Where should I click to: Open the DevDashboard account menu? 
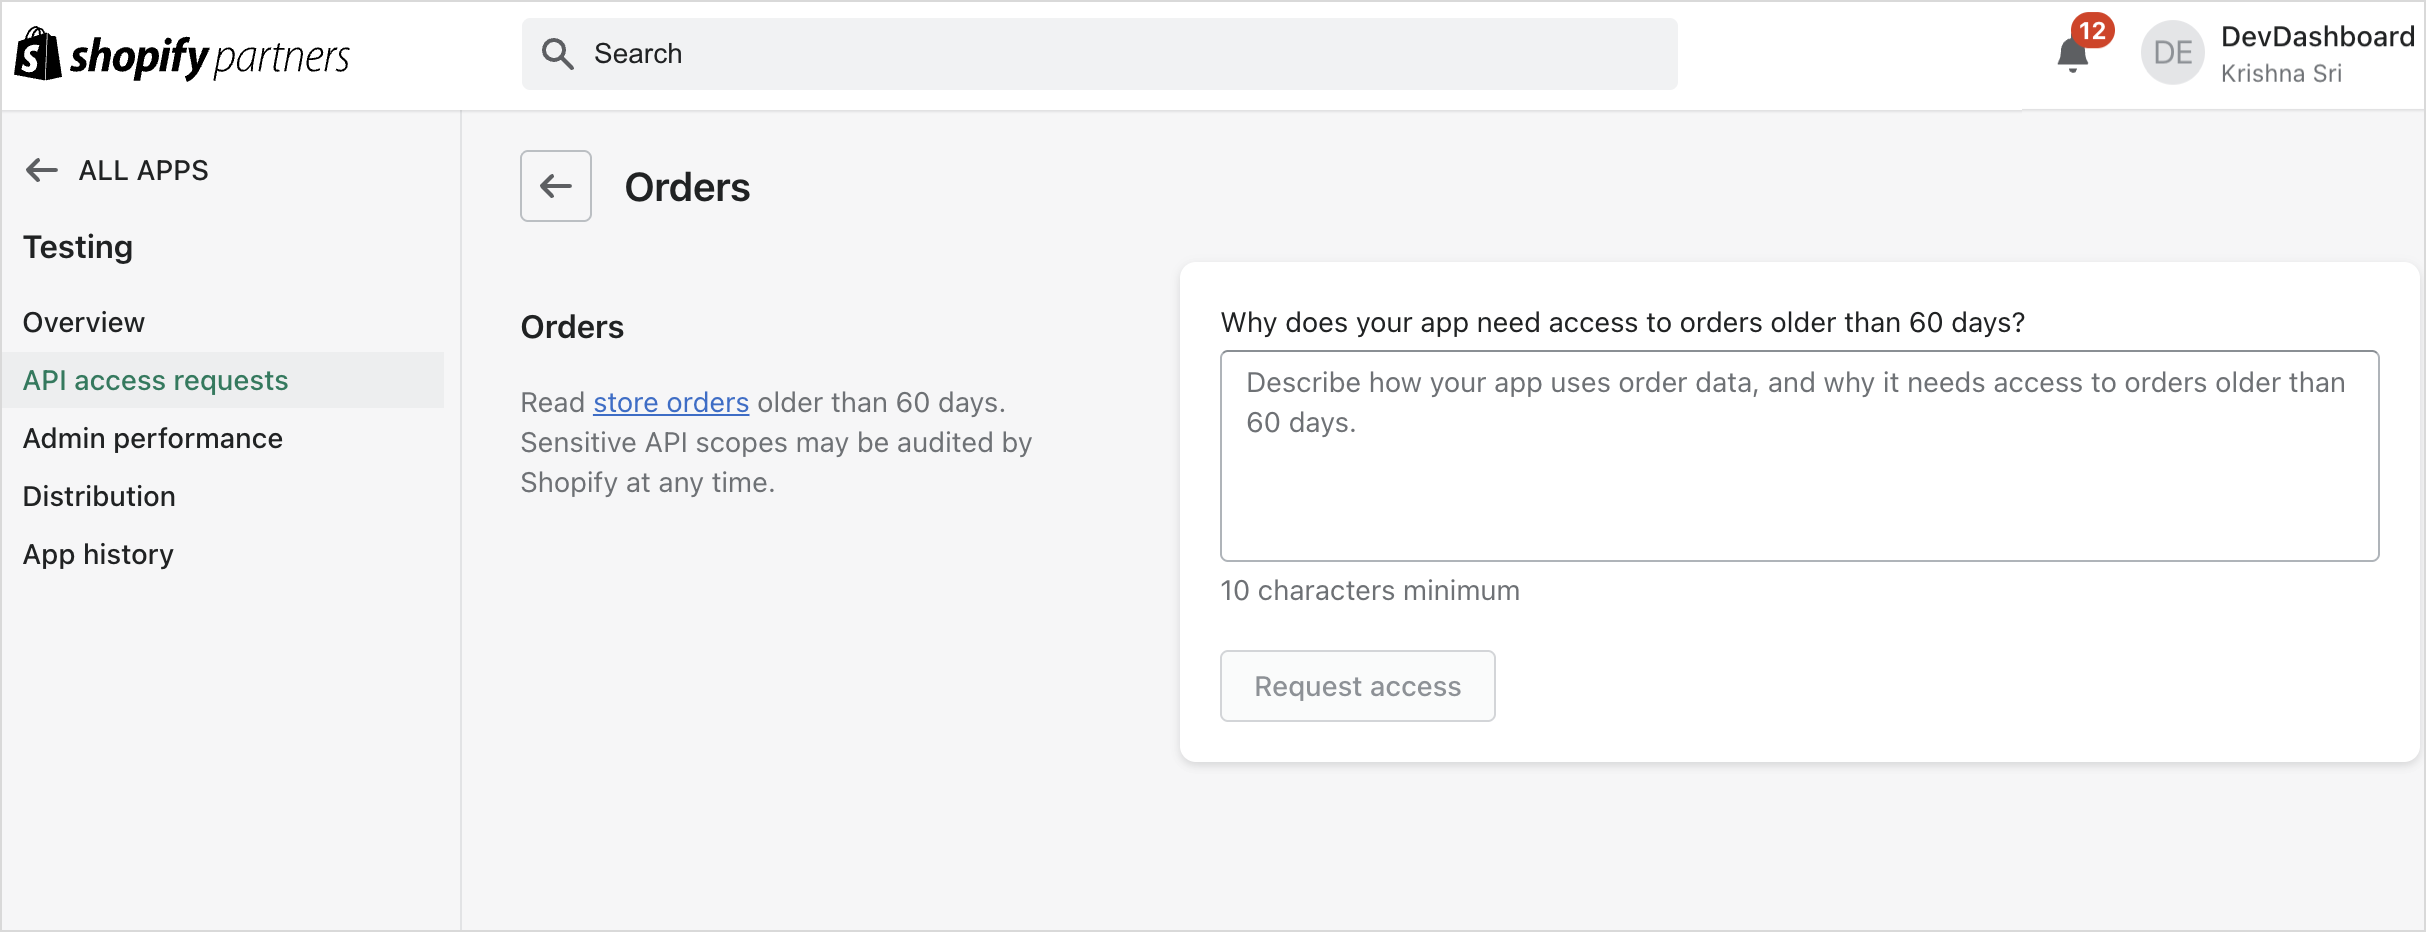point(2316,37)
